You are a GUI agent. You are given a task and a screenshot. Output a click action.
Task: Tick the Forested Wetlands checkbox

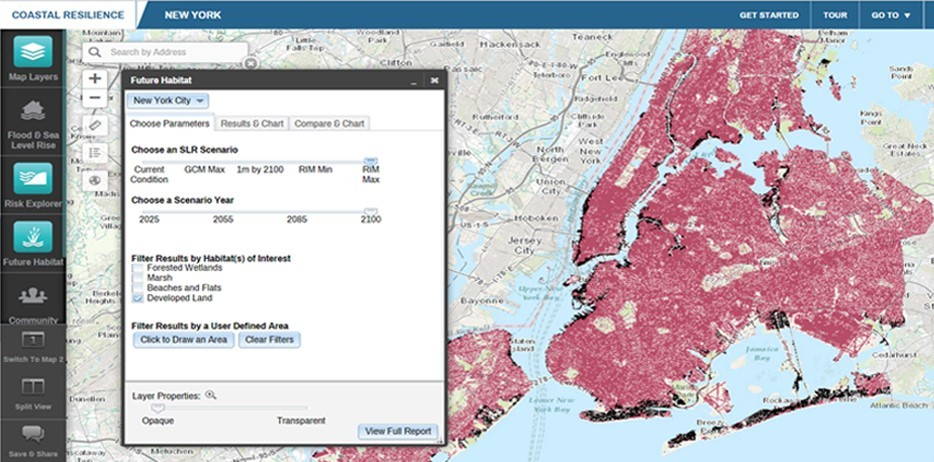(138, 269)
